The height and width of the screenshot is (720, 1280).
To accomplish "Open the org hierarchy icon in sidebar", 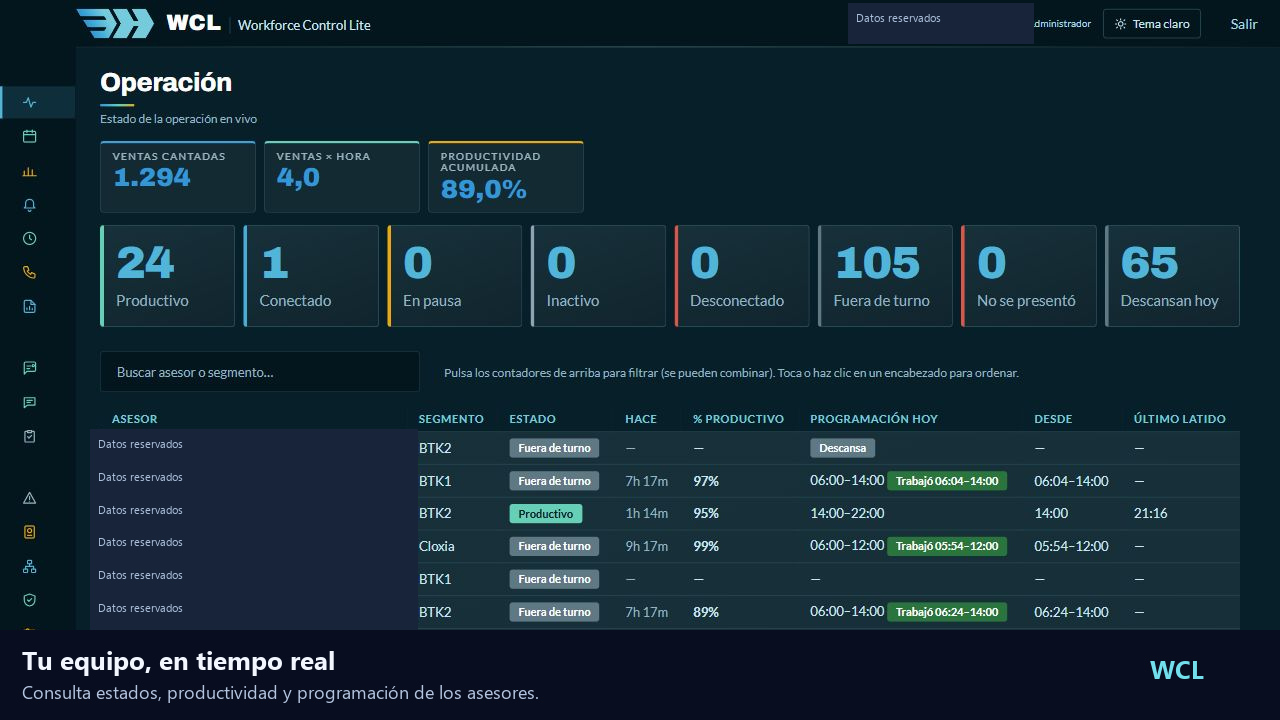I will coord(29,567).
